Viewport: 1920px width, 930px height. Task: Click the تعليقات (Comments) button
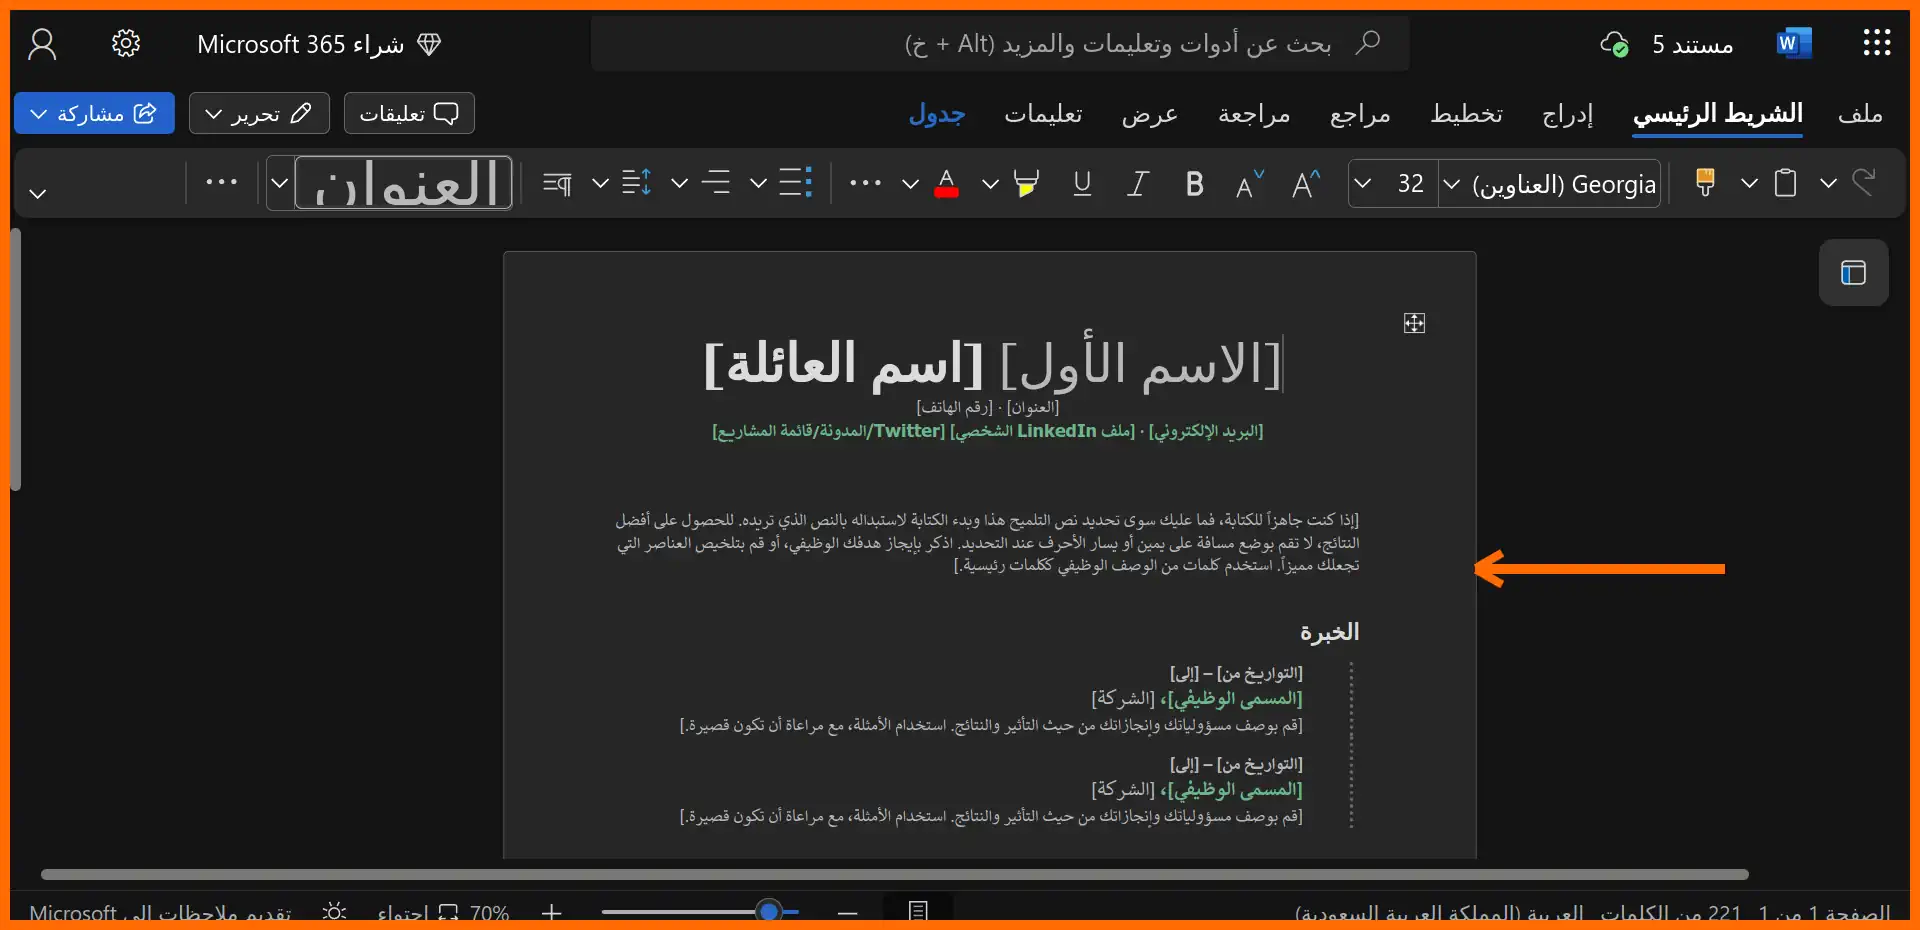tap(409, 113)
